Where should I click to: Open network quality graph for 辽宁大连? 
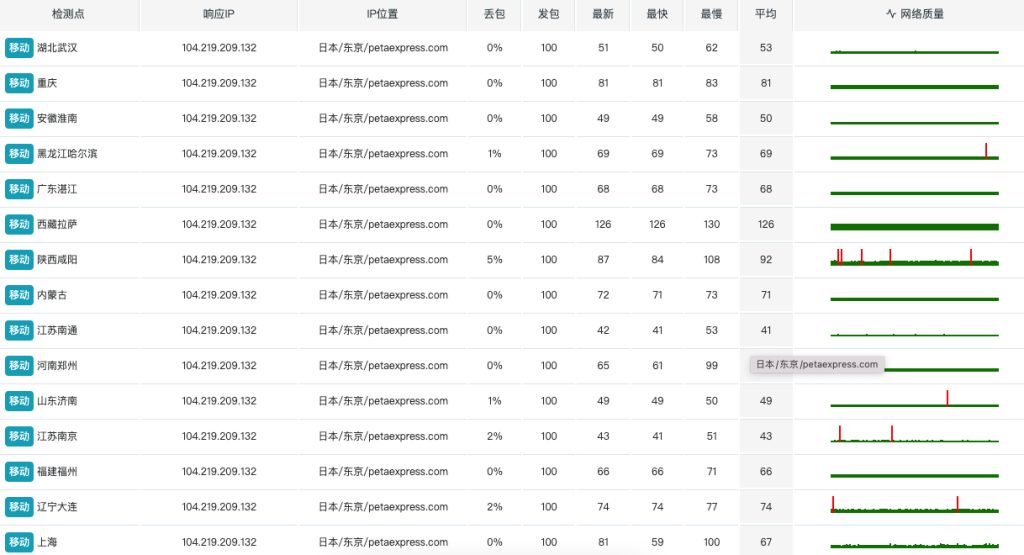914,504
